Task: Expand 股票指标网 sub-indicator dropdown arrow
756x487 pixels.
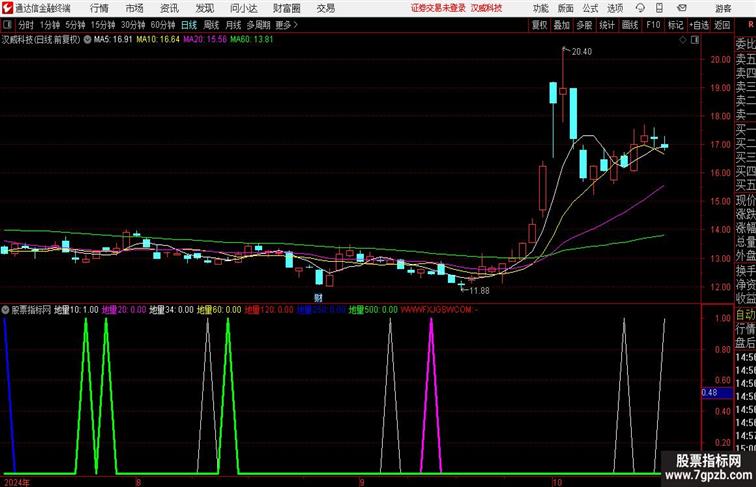Action: click(x=5, y=310)
